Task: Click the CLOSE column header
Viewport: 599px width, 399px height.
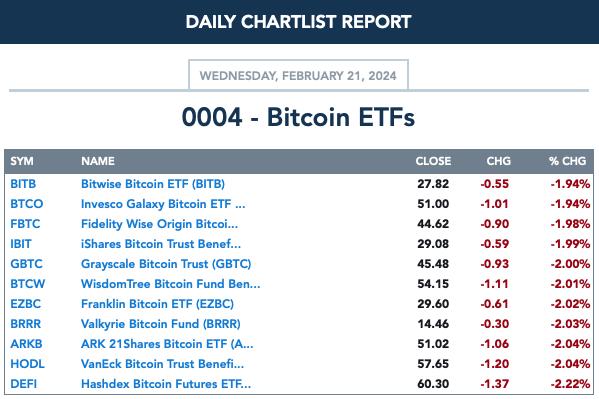Action: pyautogui.click(x=433, y=161)
